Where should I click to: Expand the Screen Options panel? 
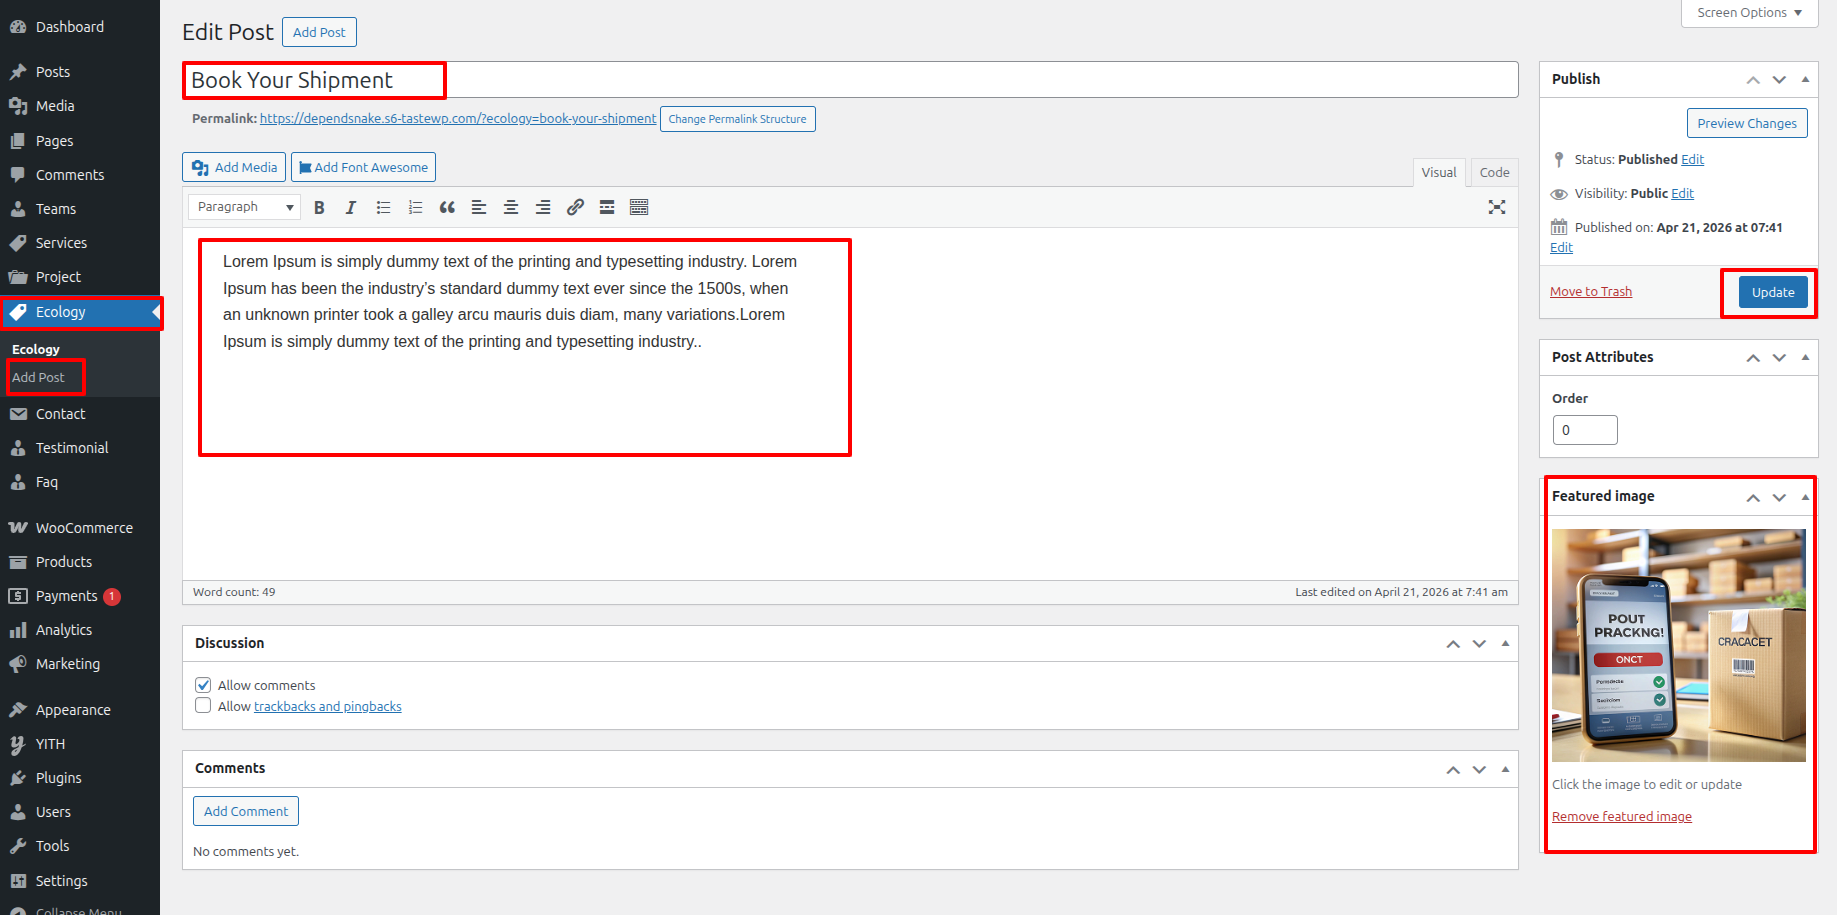1749,13
